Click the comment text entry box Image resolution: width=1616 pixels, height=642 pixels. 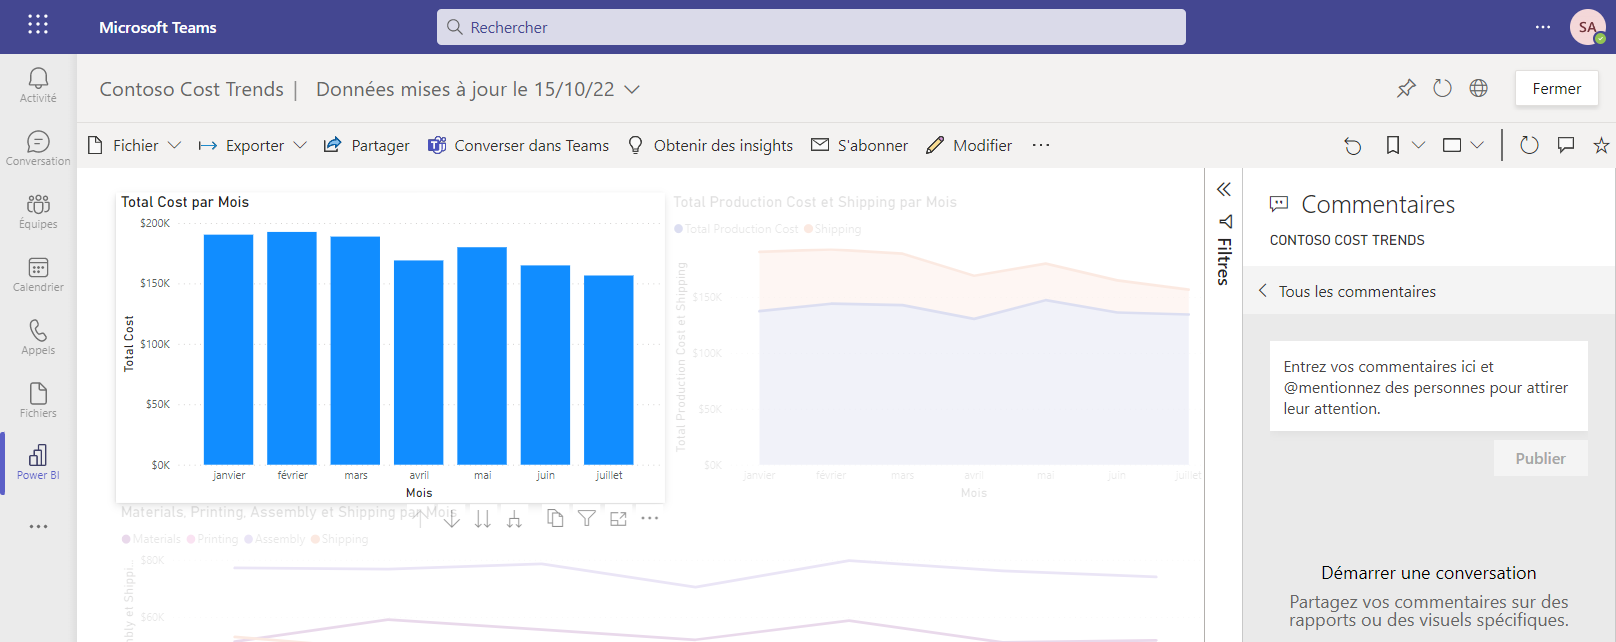click(1429, 387)
